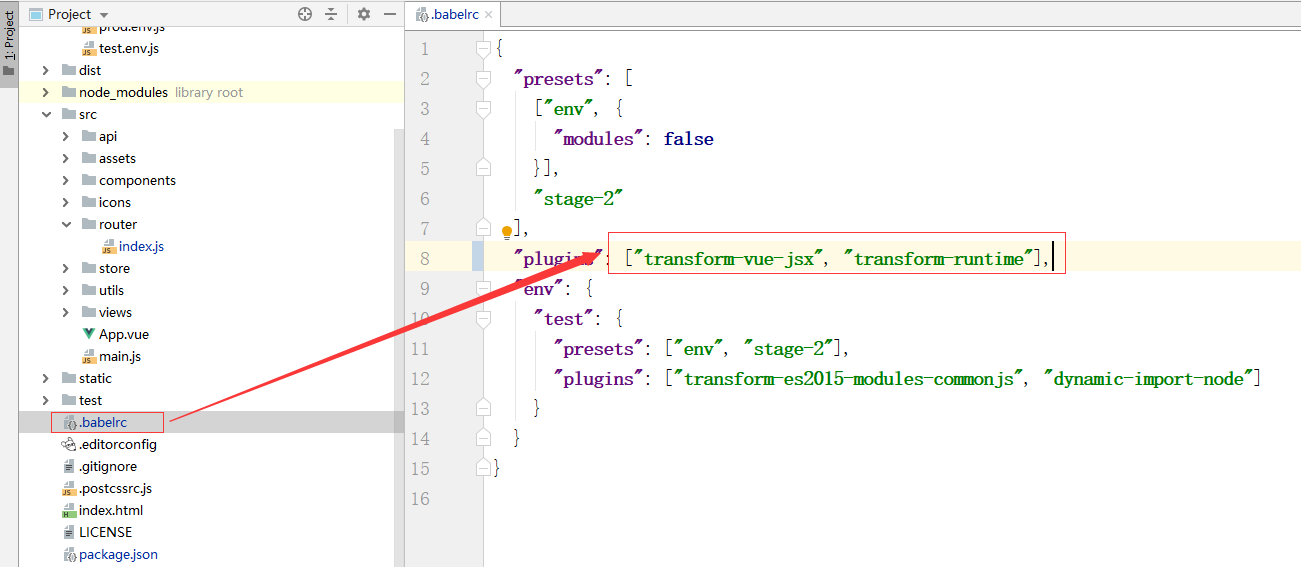Open the Project panel settings gear
1301x567 pixels.
[364, 14]
